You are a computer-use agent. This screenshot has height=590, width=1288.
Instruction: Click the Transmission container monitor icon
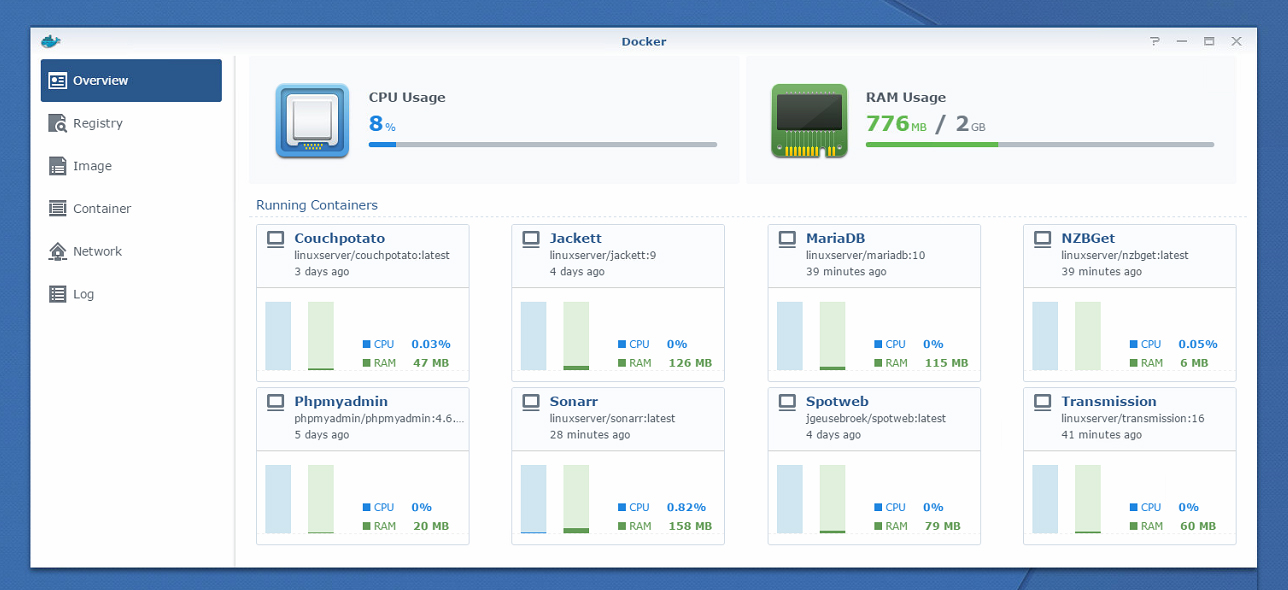point(1043,402)
